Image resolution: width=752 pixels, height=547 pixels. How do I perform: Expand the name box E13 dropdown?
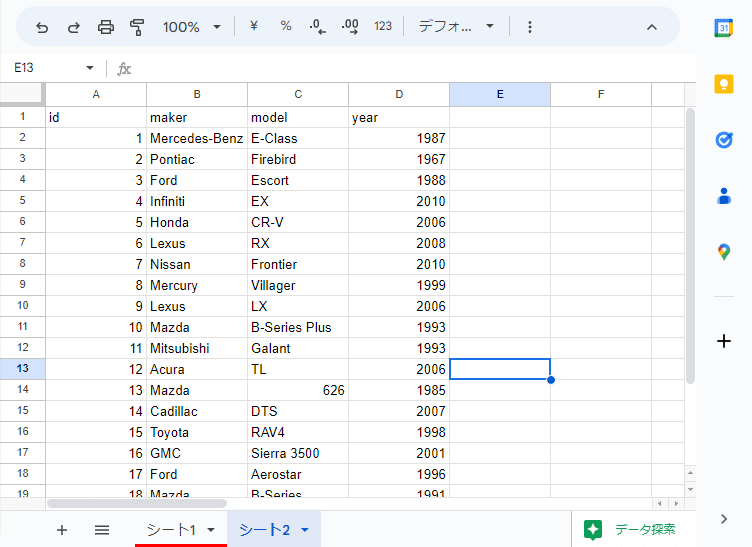90,68
